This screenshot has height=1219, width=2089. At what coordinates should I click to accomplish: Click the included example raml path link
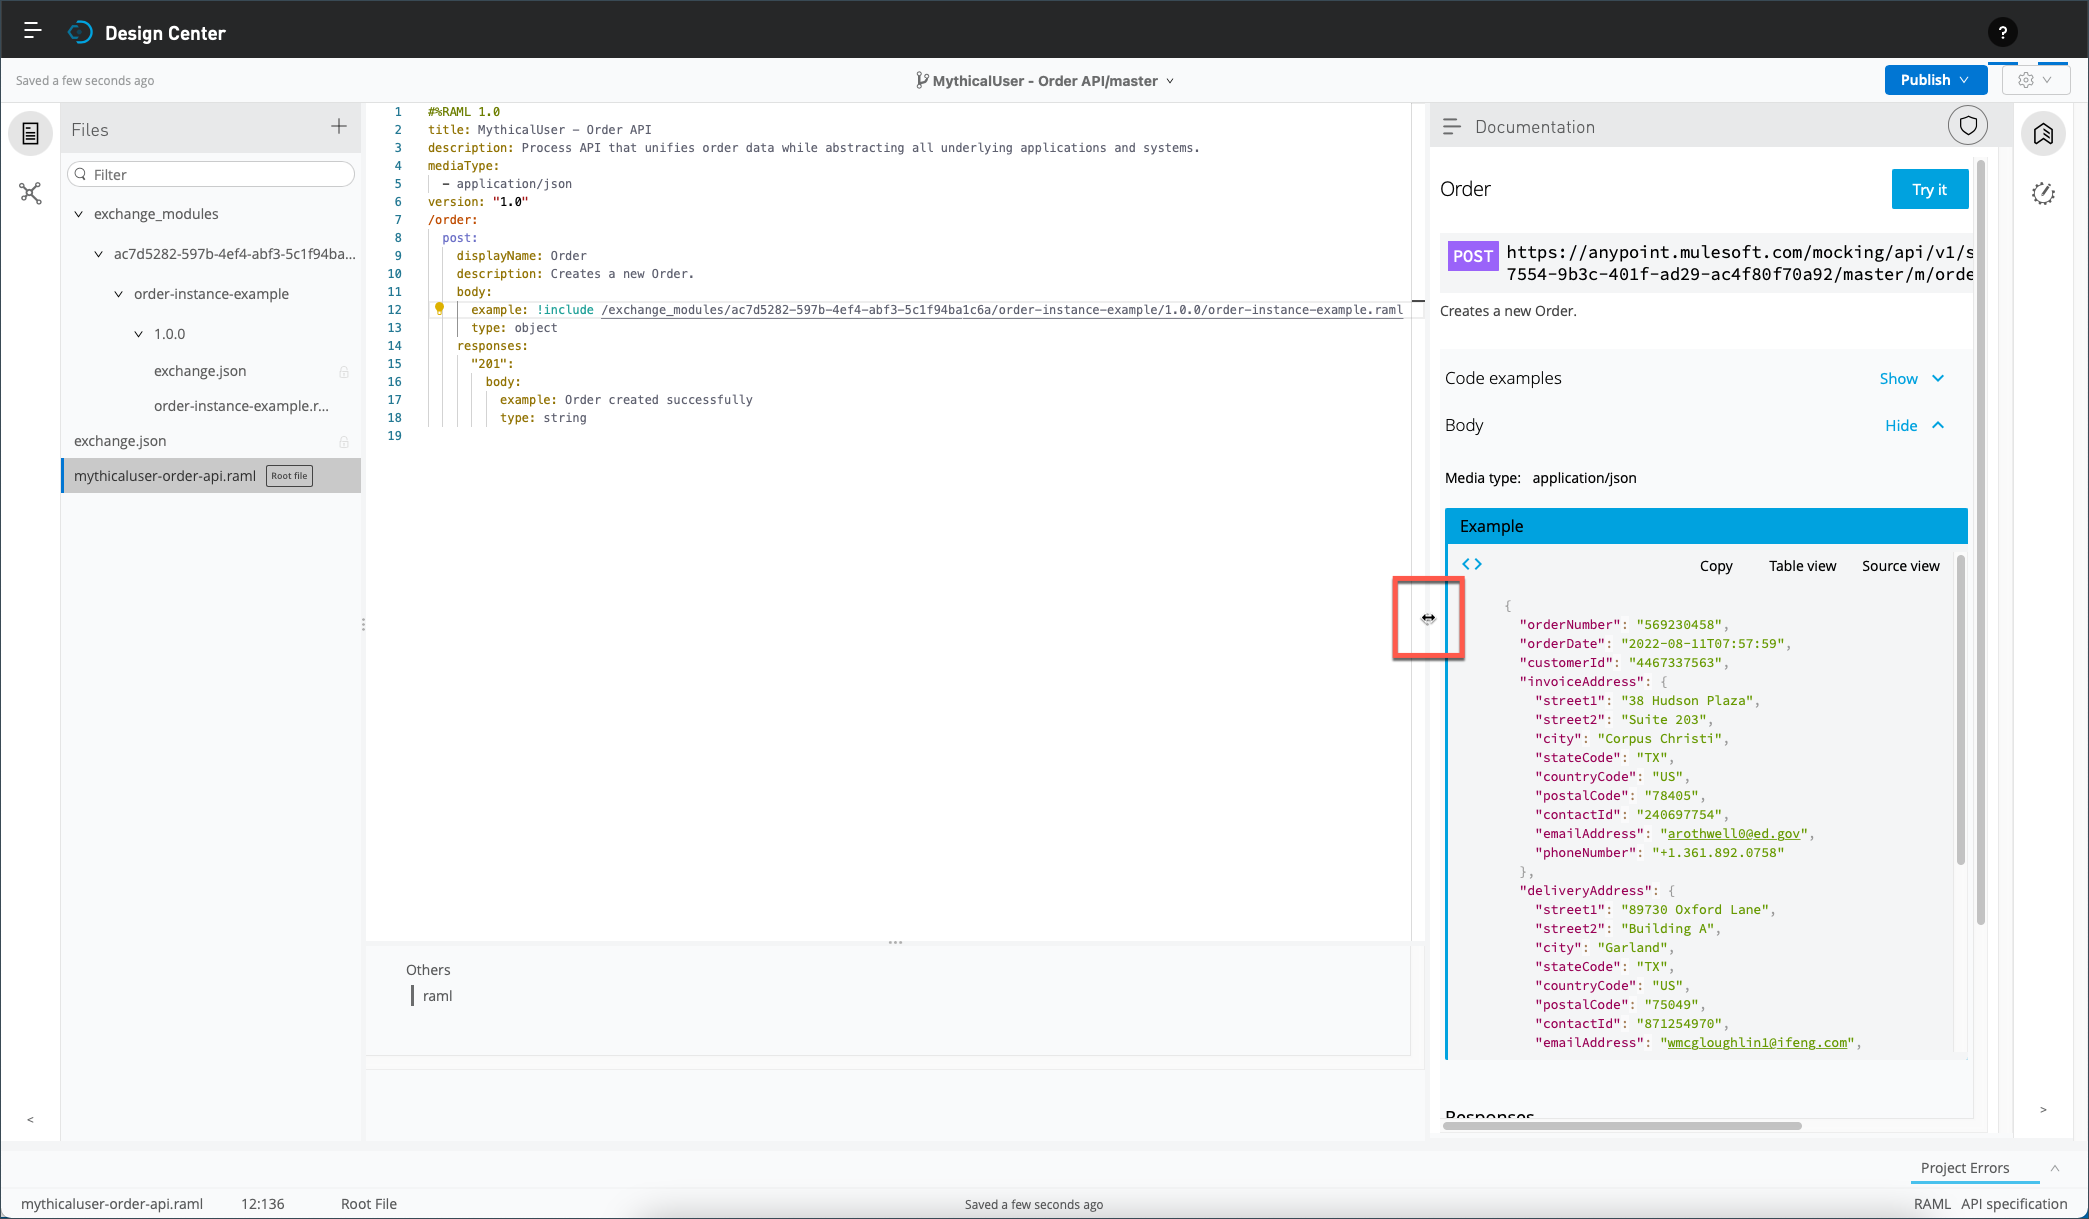pos(1002,310)
